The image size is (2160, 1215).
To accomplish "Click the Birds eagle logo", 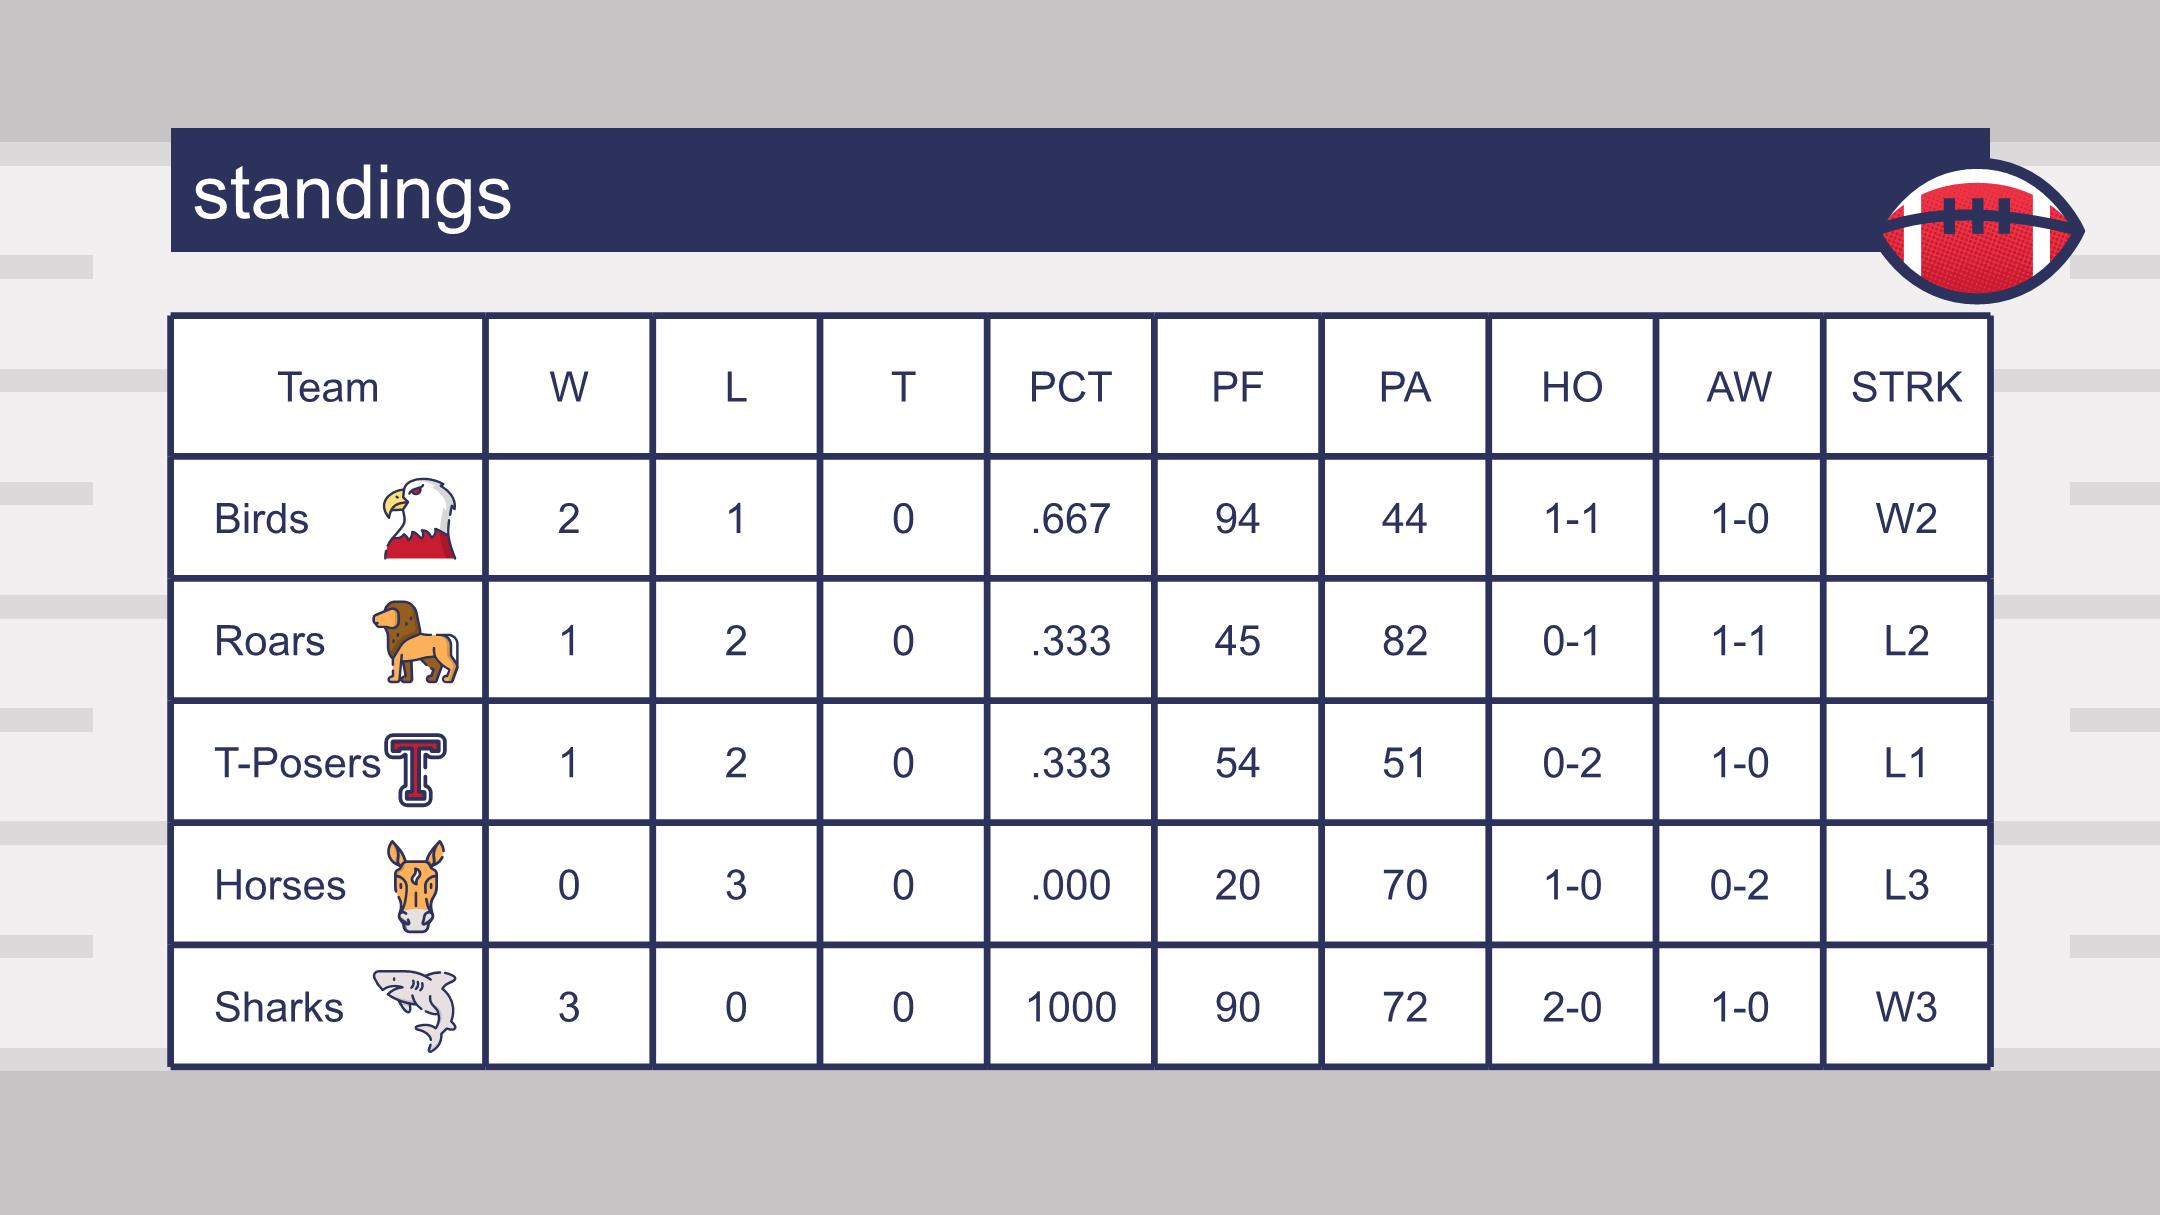I will [419, 518].
